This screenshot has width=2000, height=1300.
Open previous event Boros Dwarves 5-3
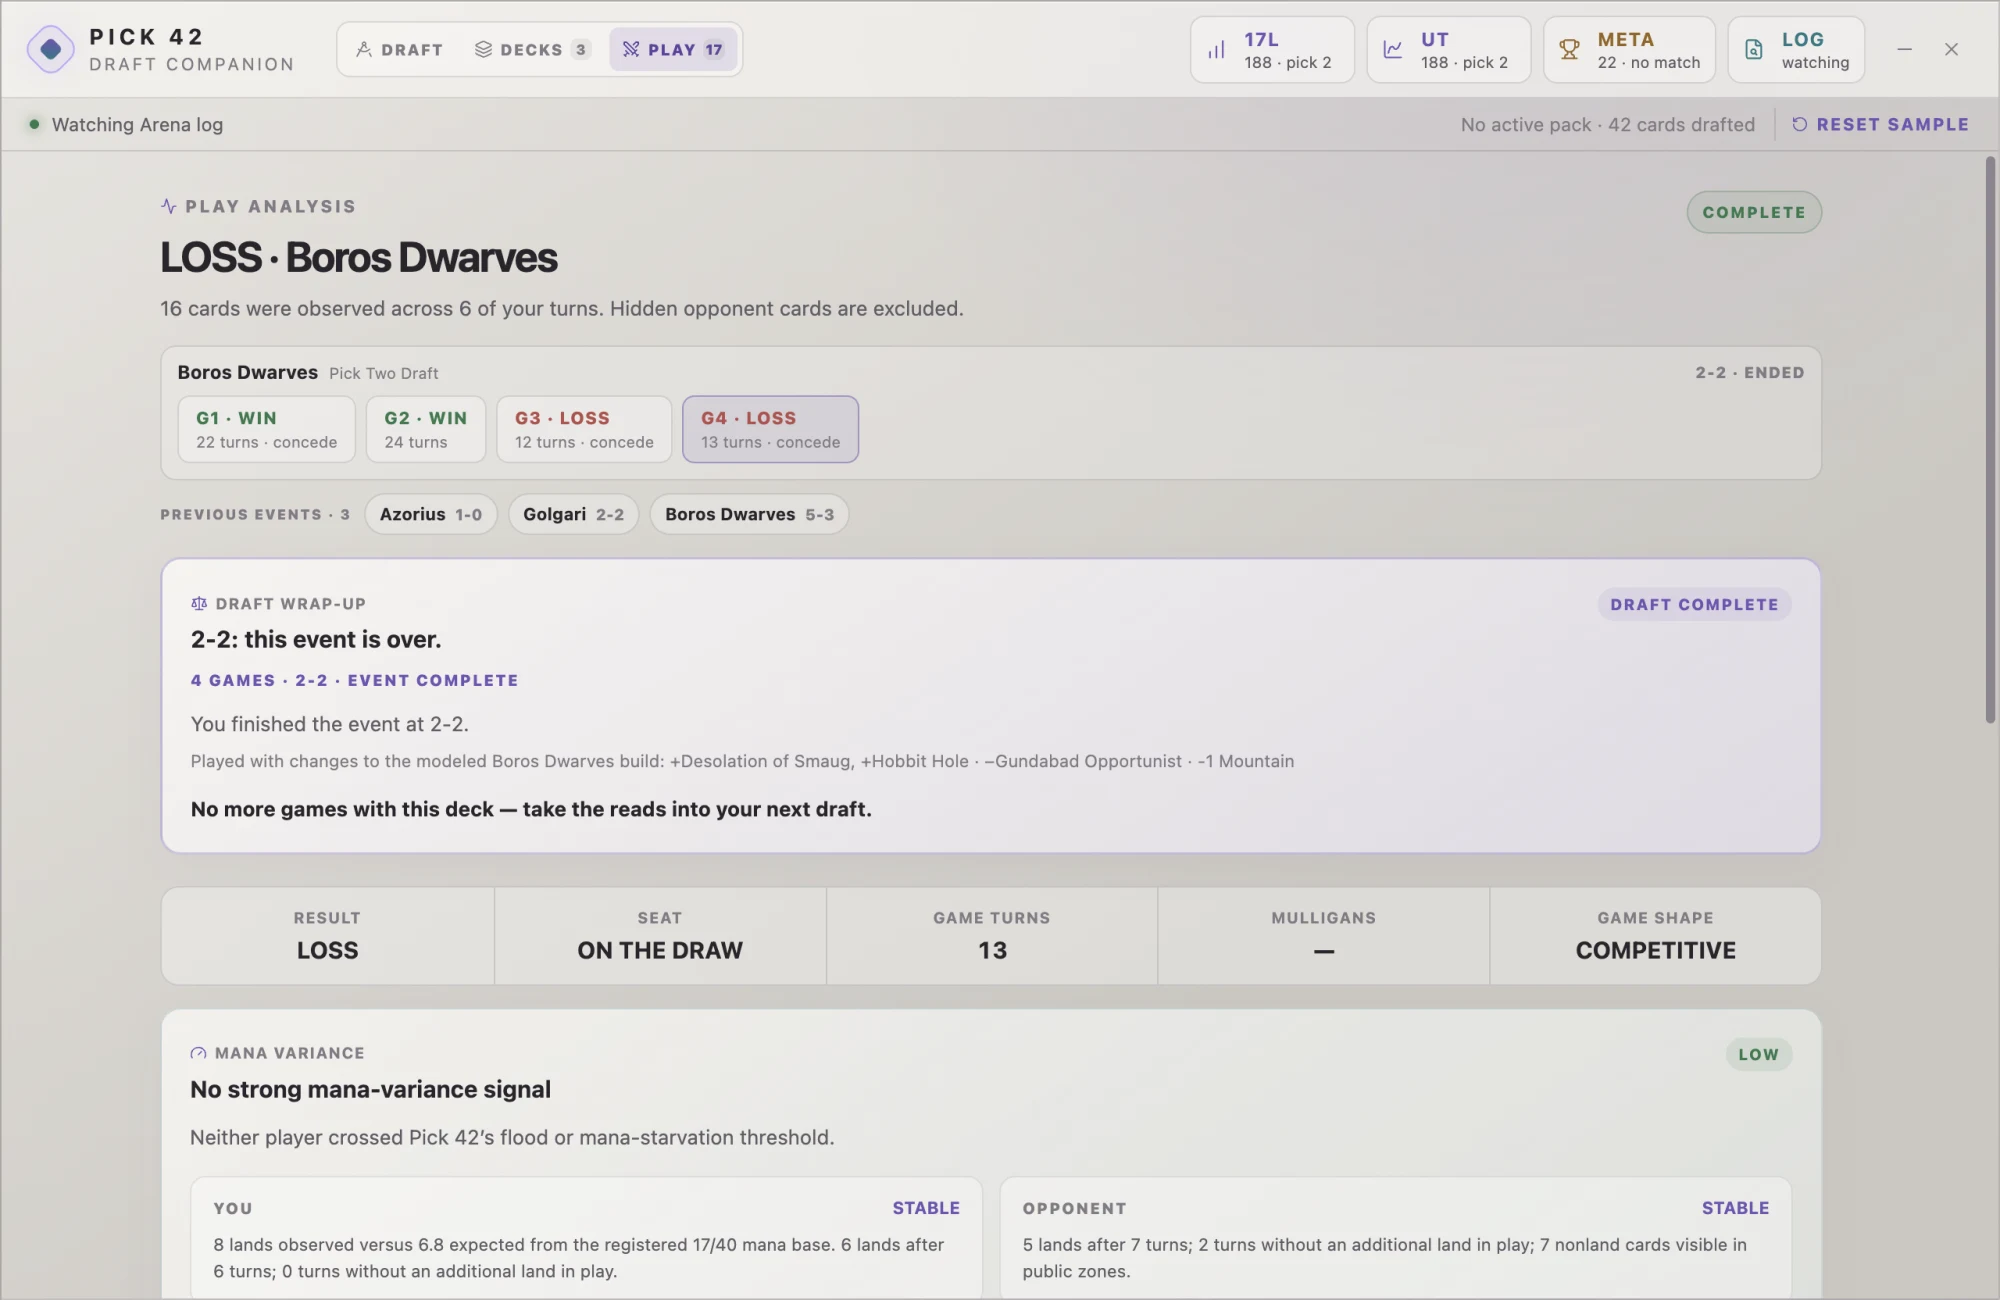click(x=749, y=514)
